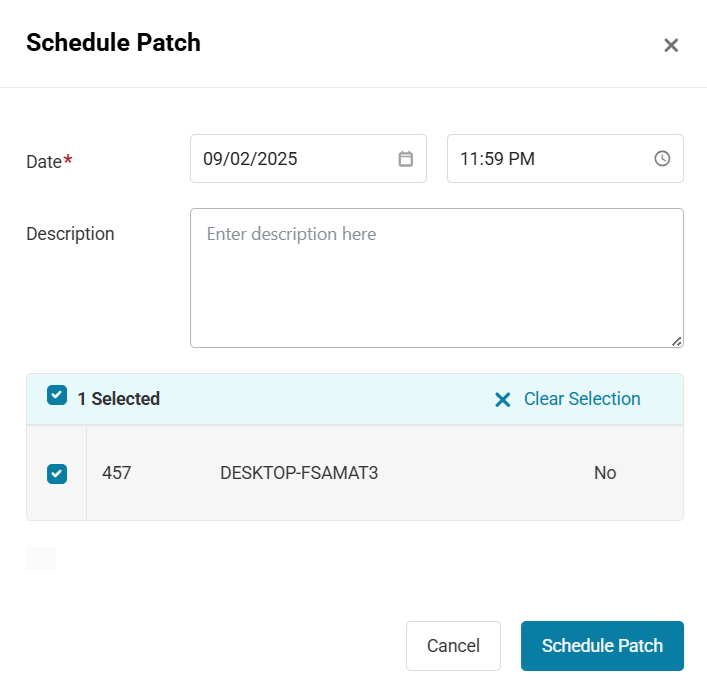The image size is (707, 699).
Task: Click the No value in the row
Action: 605,473
